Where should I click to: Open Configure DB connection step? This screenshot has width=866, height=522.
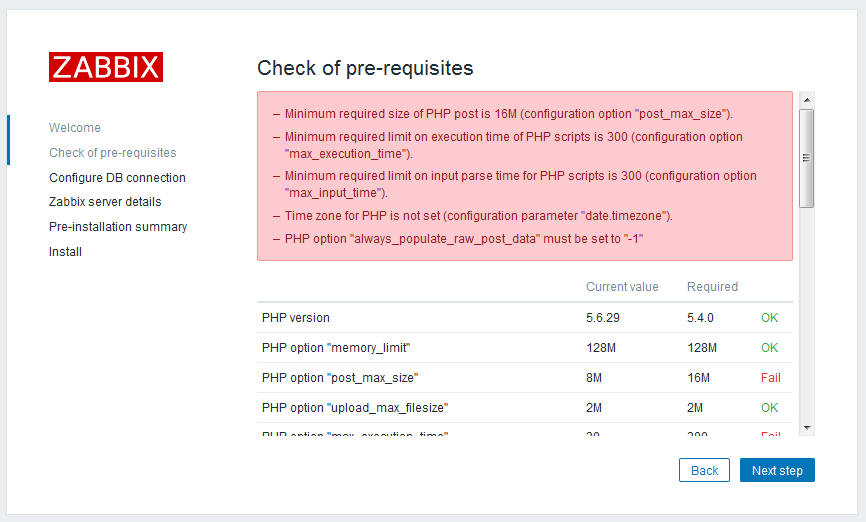click(117, 177)
